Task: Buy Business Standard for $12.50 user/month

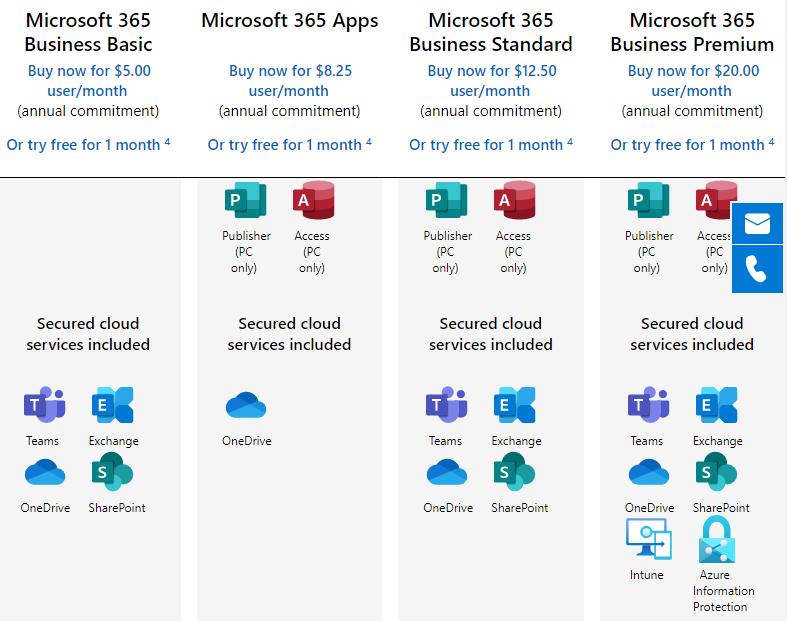Action: pyautogui.click(x=491, y=80)
